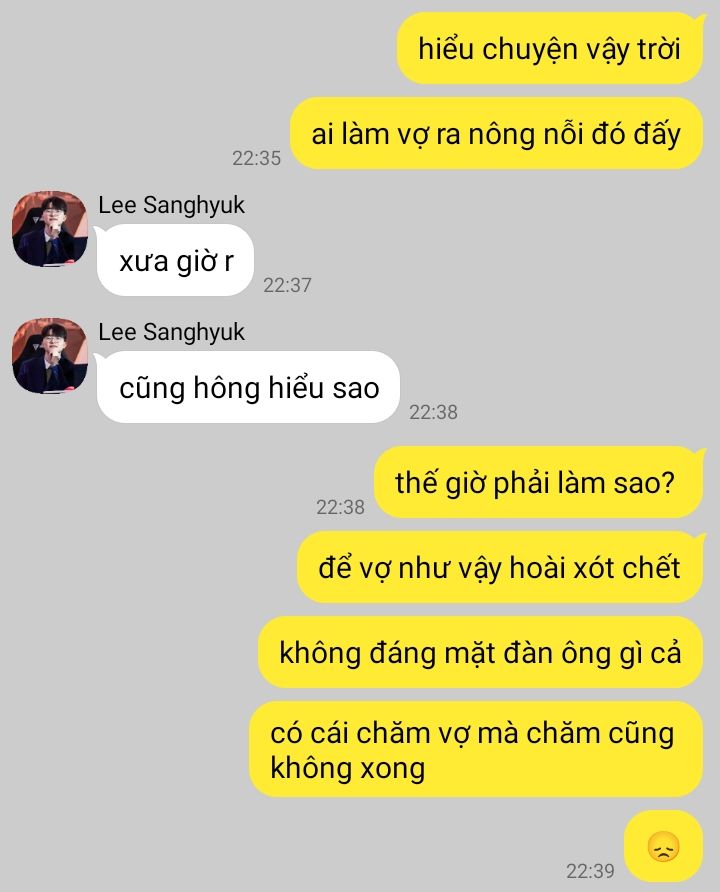The width and height of the screenshot is (720, 892).
Task: Tap the sad face emoji message
Action: tap(664, 848)
